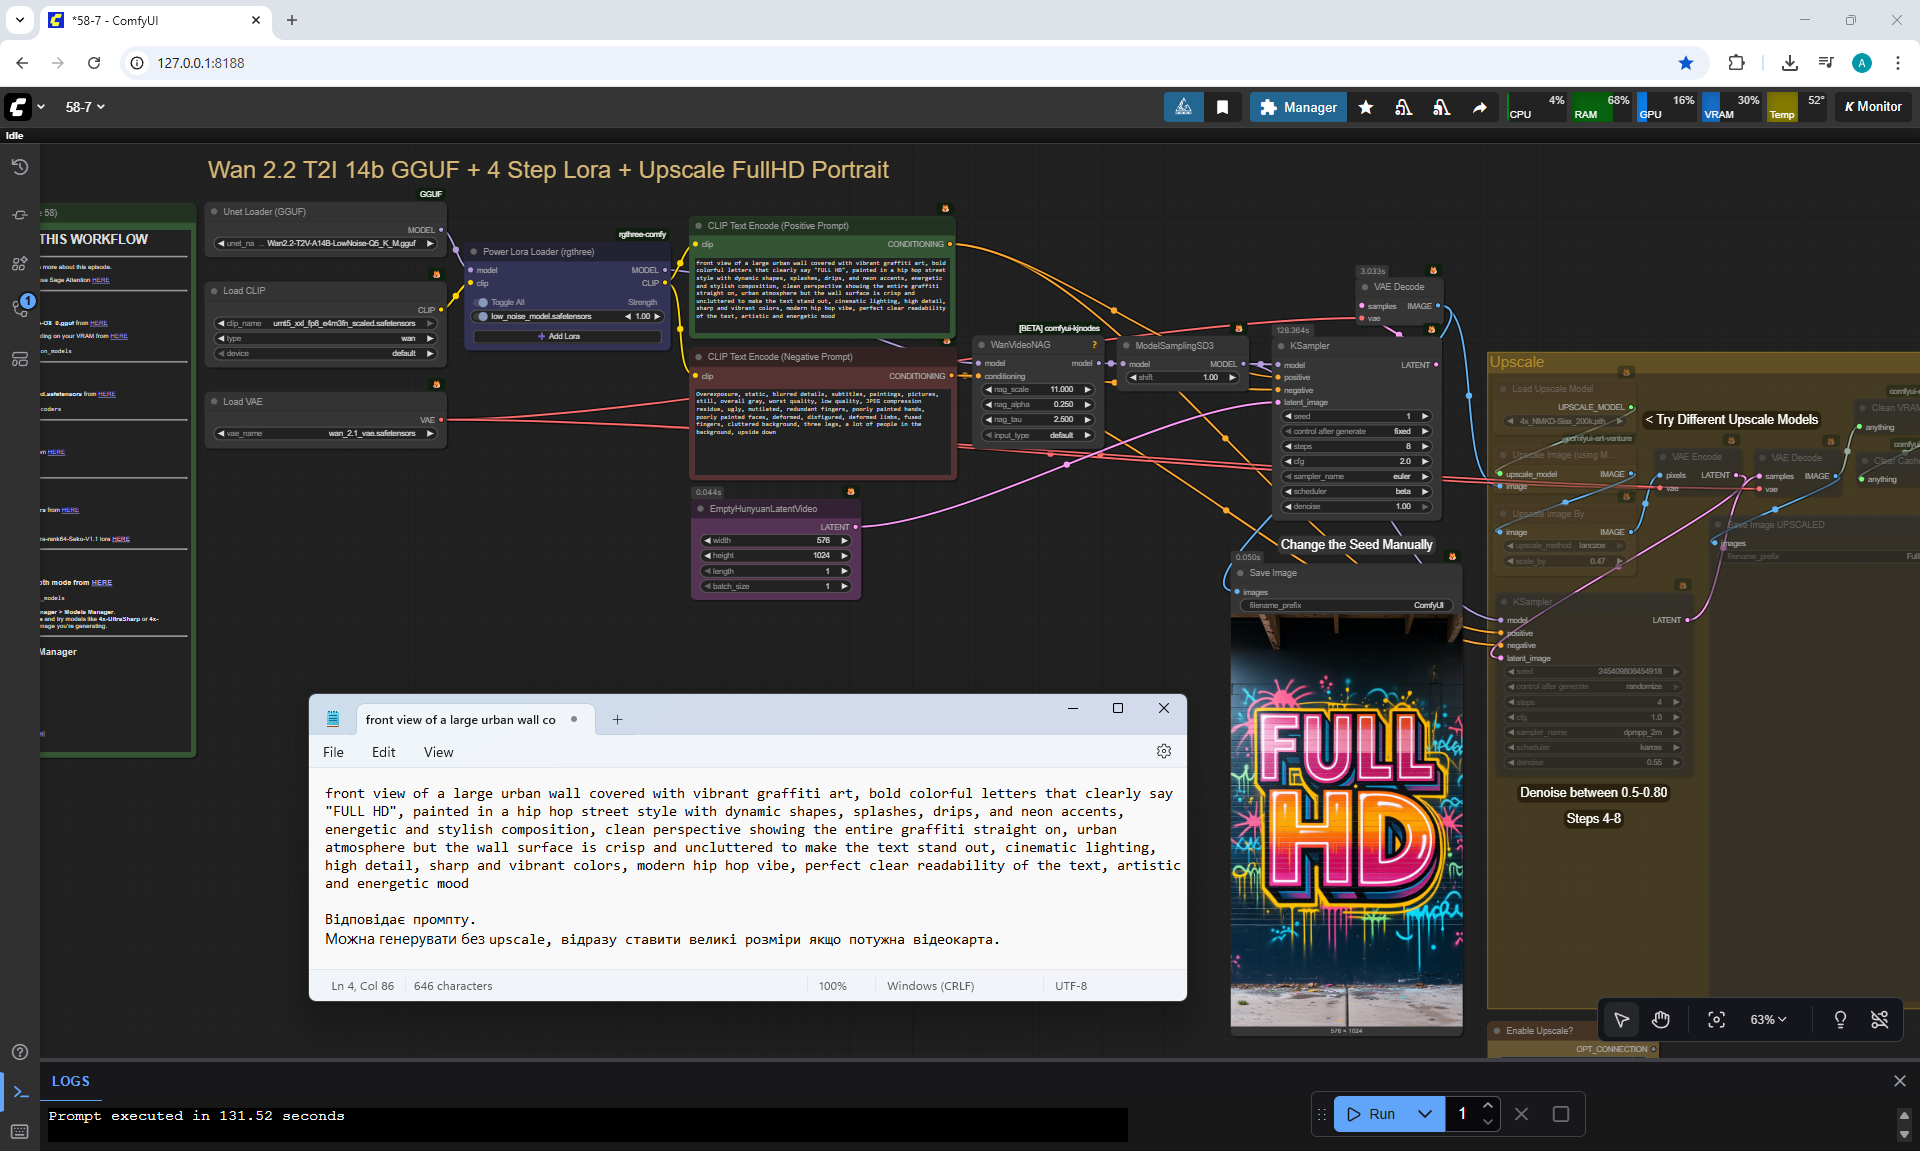The image size is (1920, 1151).
Task: Click the star favorites icon in top toolbar
Action: coord(1366,107)
